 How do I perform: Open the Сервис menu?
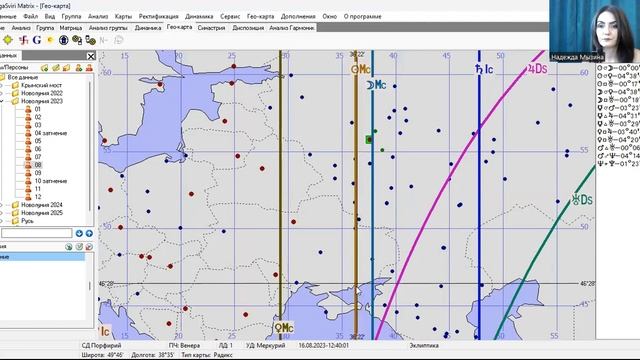pyautogui.click(x=230, y=16)
